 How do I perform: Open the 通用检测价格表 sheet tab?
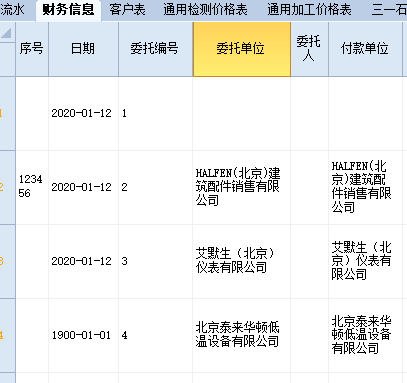coord(205,10)
